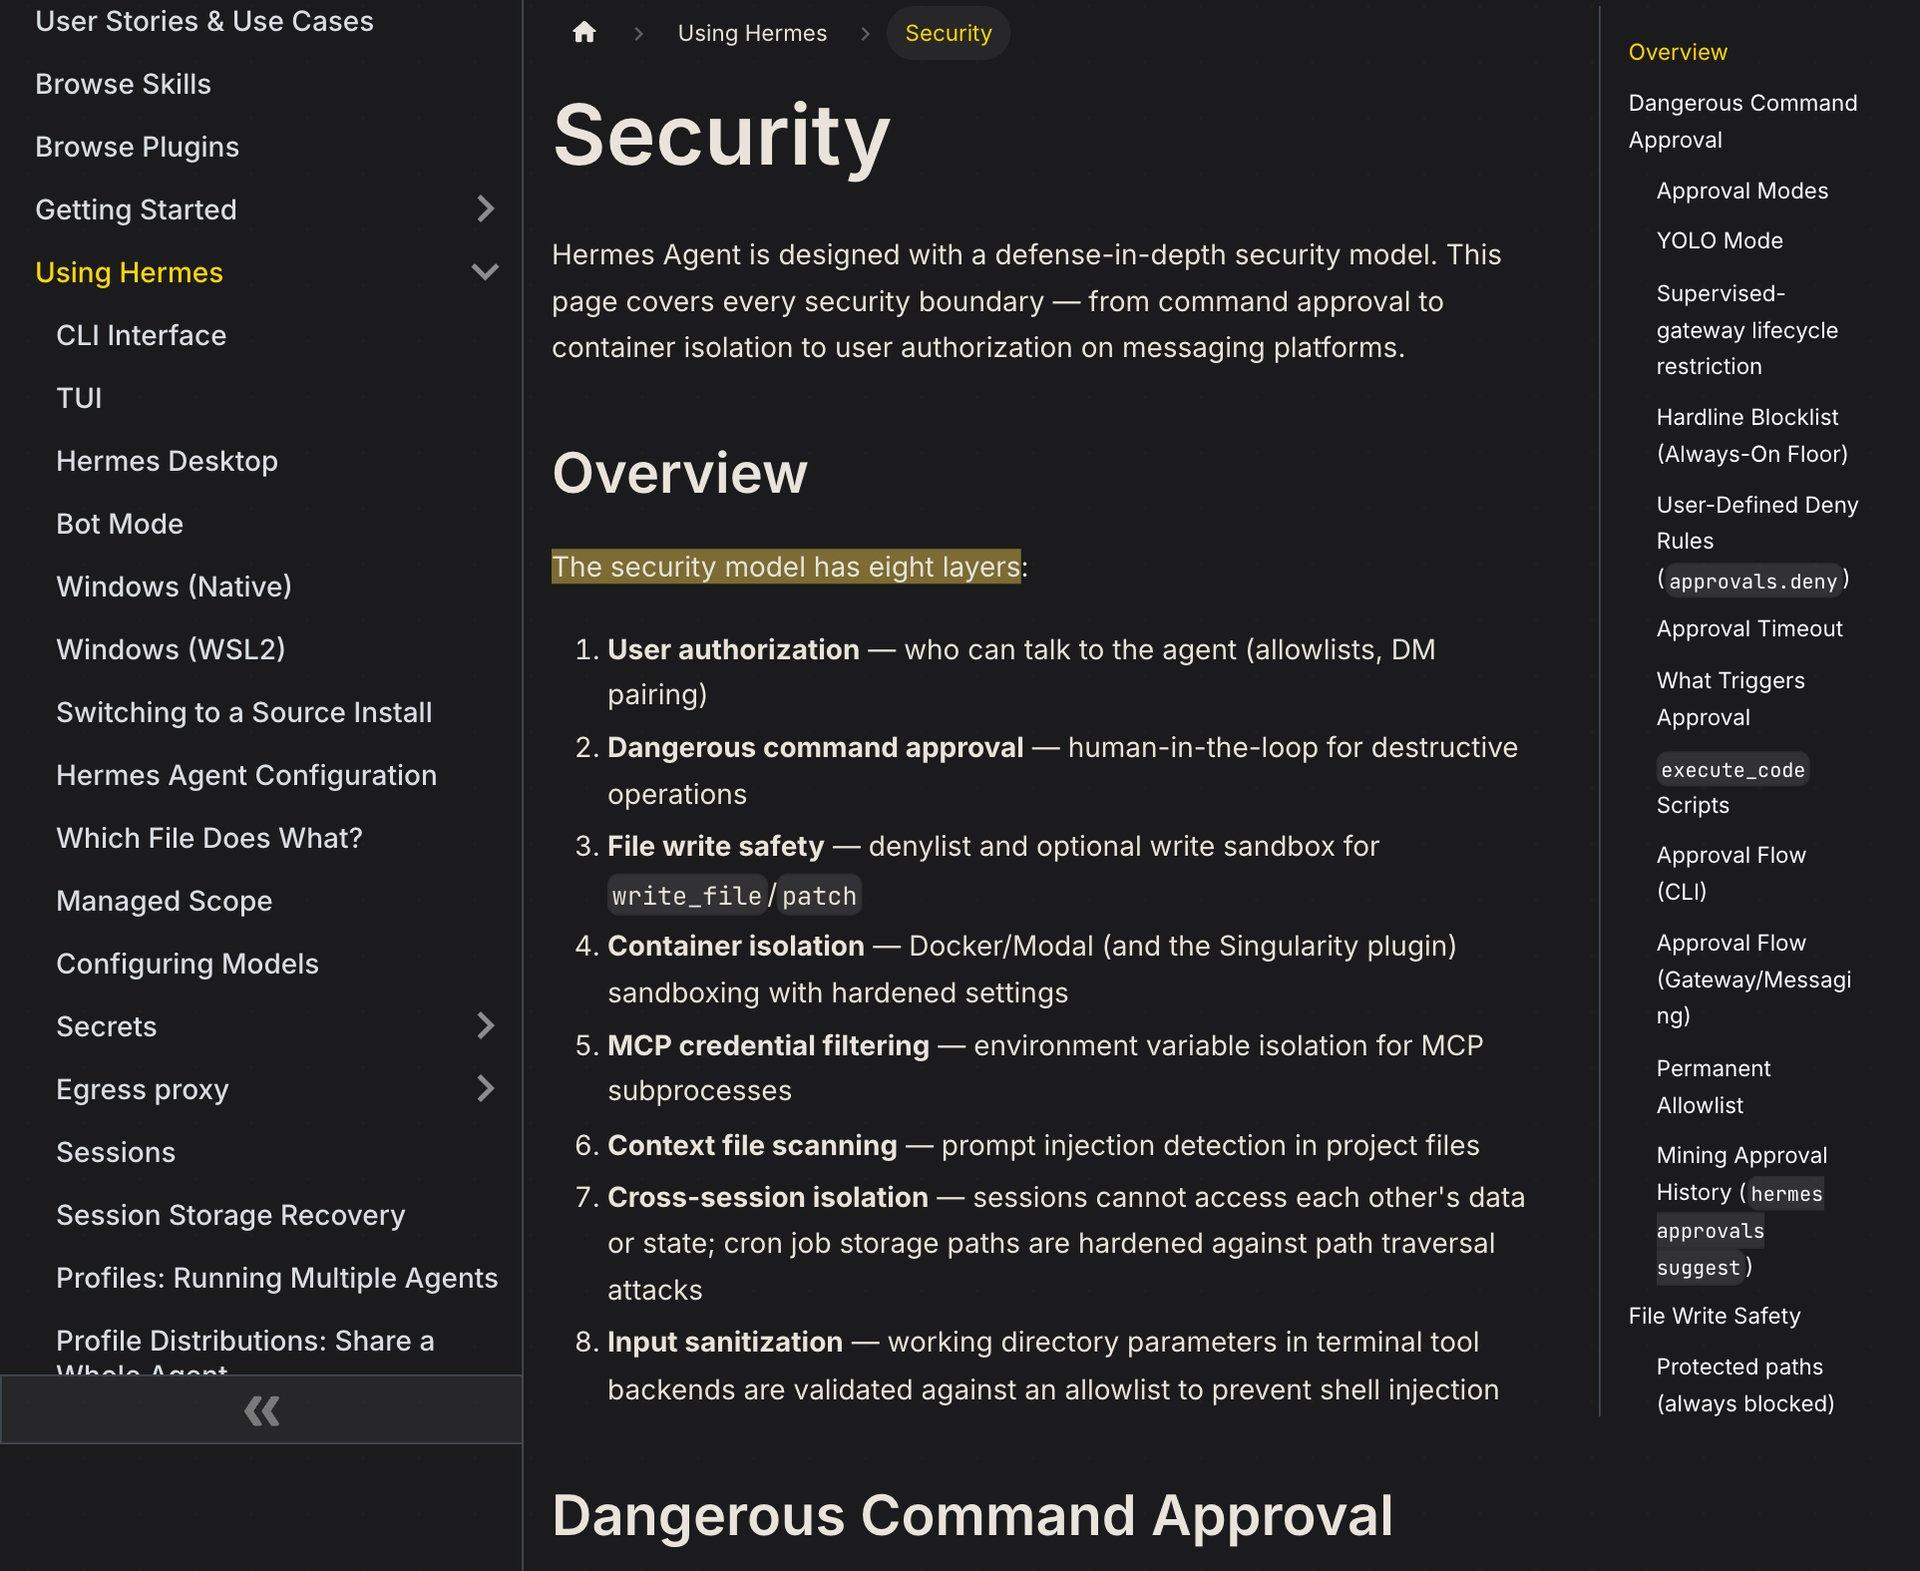Jump to execute_code Scripts section
Viewport: 1920px width, 1571px height.
(x=1732, y=786)
